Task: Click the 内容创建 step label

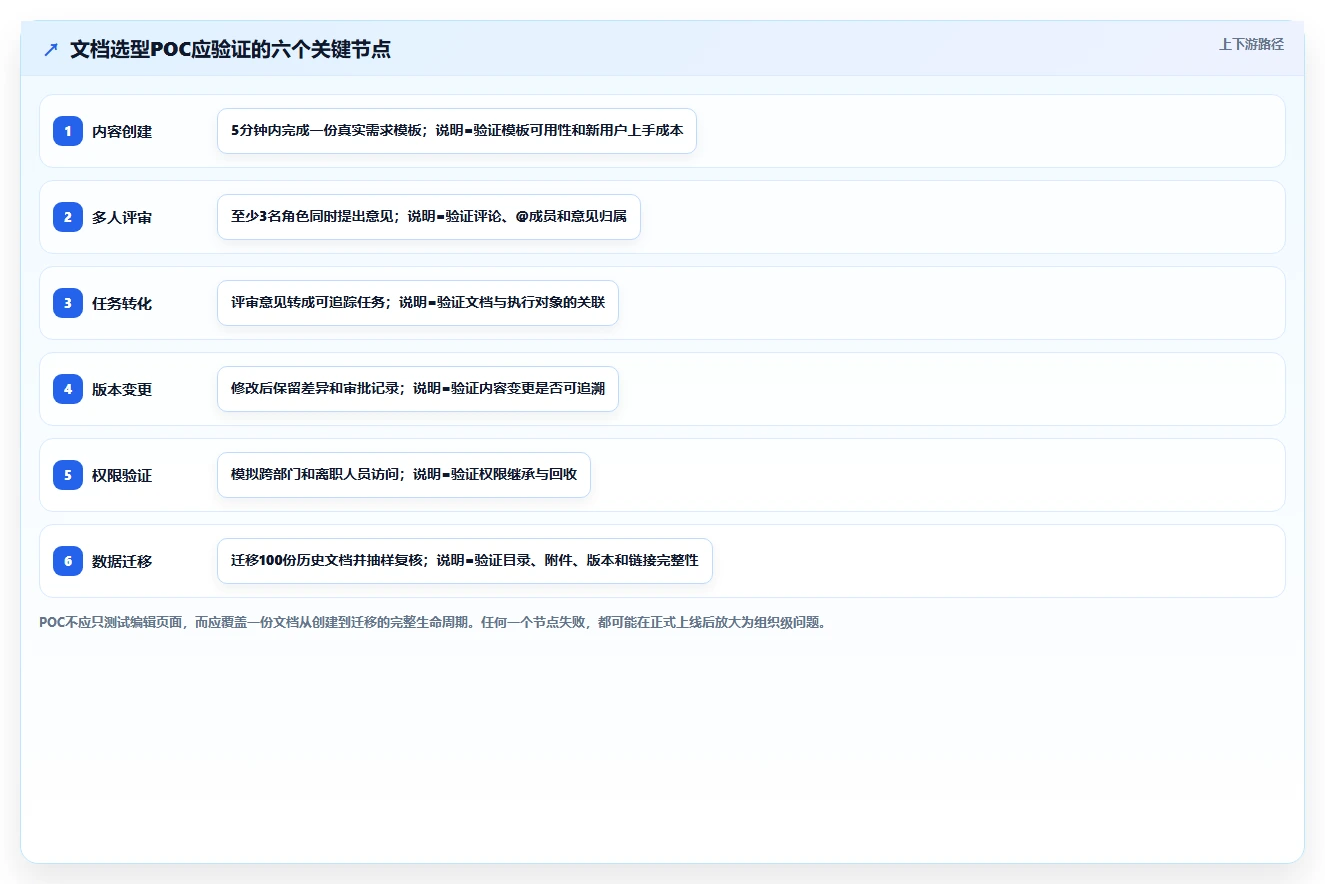Action: tap(122, 131)
